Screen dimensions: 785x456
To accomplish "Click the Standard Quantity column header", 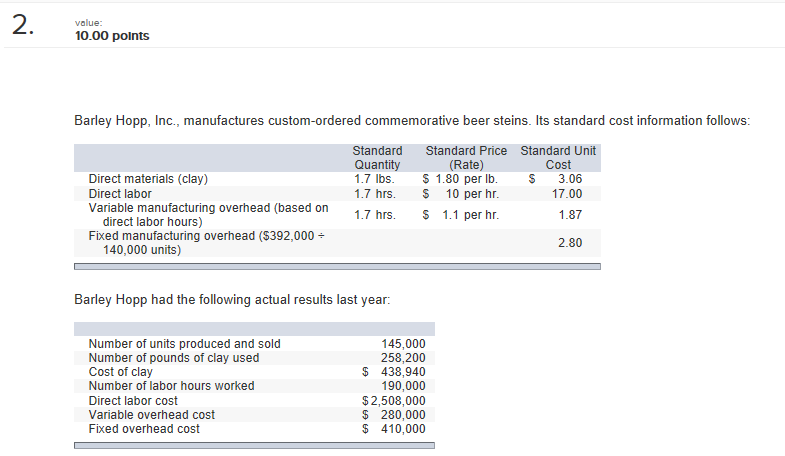I will [x=377, y=158].
